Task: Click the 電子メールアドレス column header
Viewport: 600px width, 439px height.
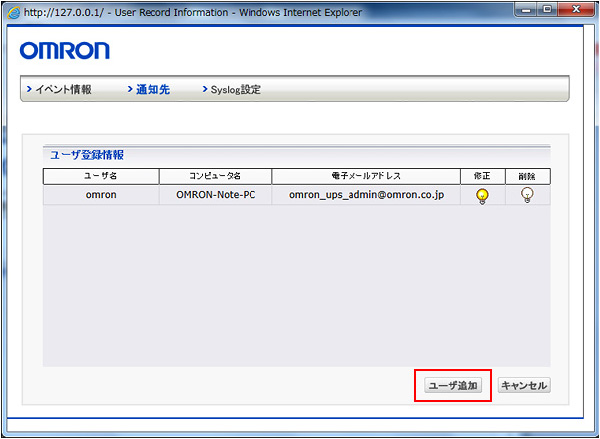Action: (365, 176)
